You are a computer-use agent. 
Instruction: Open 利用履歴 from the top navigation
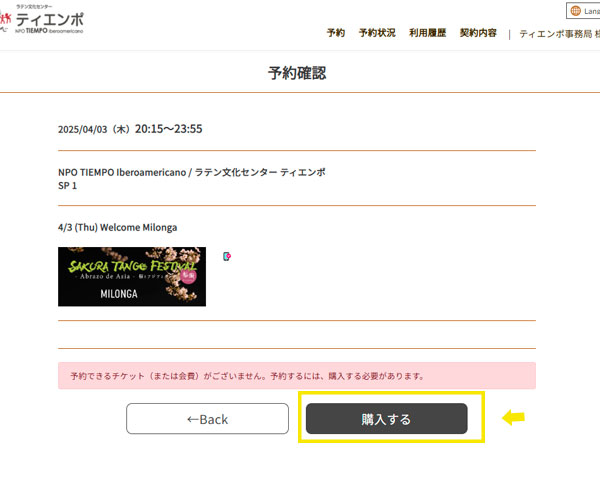pos(427,33)
